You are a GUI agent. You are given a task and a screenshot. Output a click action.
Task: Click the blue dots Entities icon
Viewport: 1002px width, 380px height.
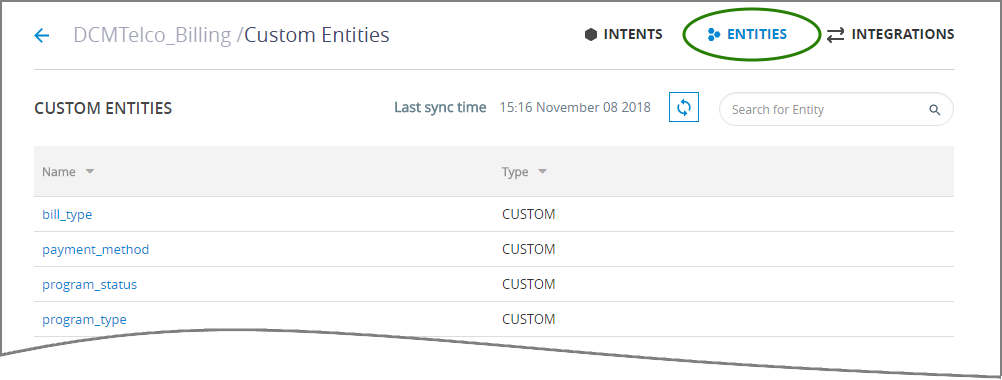tap(714, 34)
